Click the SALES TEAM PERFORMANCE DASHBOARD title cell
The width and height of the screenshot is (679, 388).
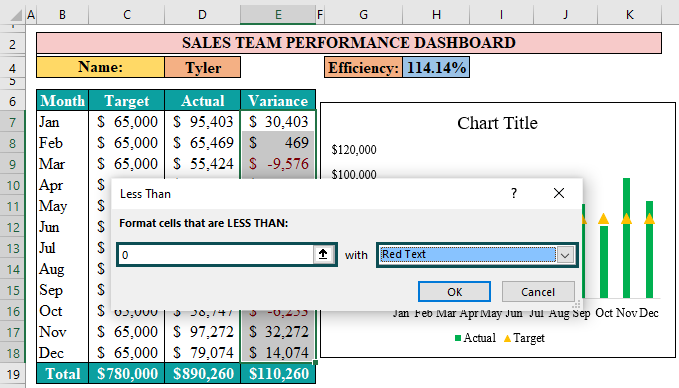coord(349,43)
